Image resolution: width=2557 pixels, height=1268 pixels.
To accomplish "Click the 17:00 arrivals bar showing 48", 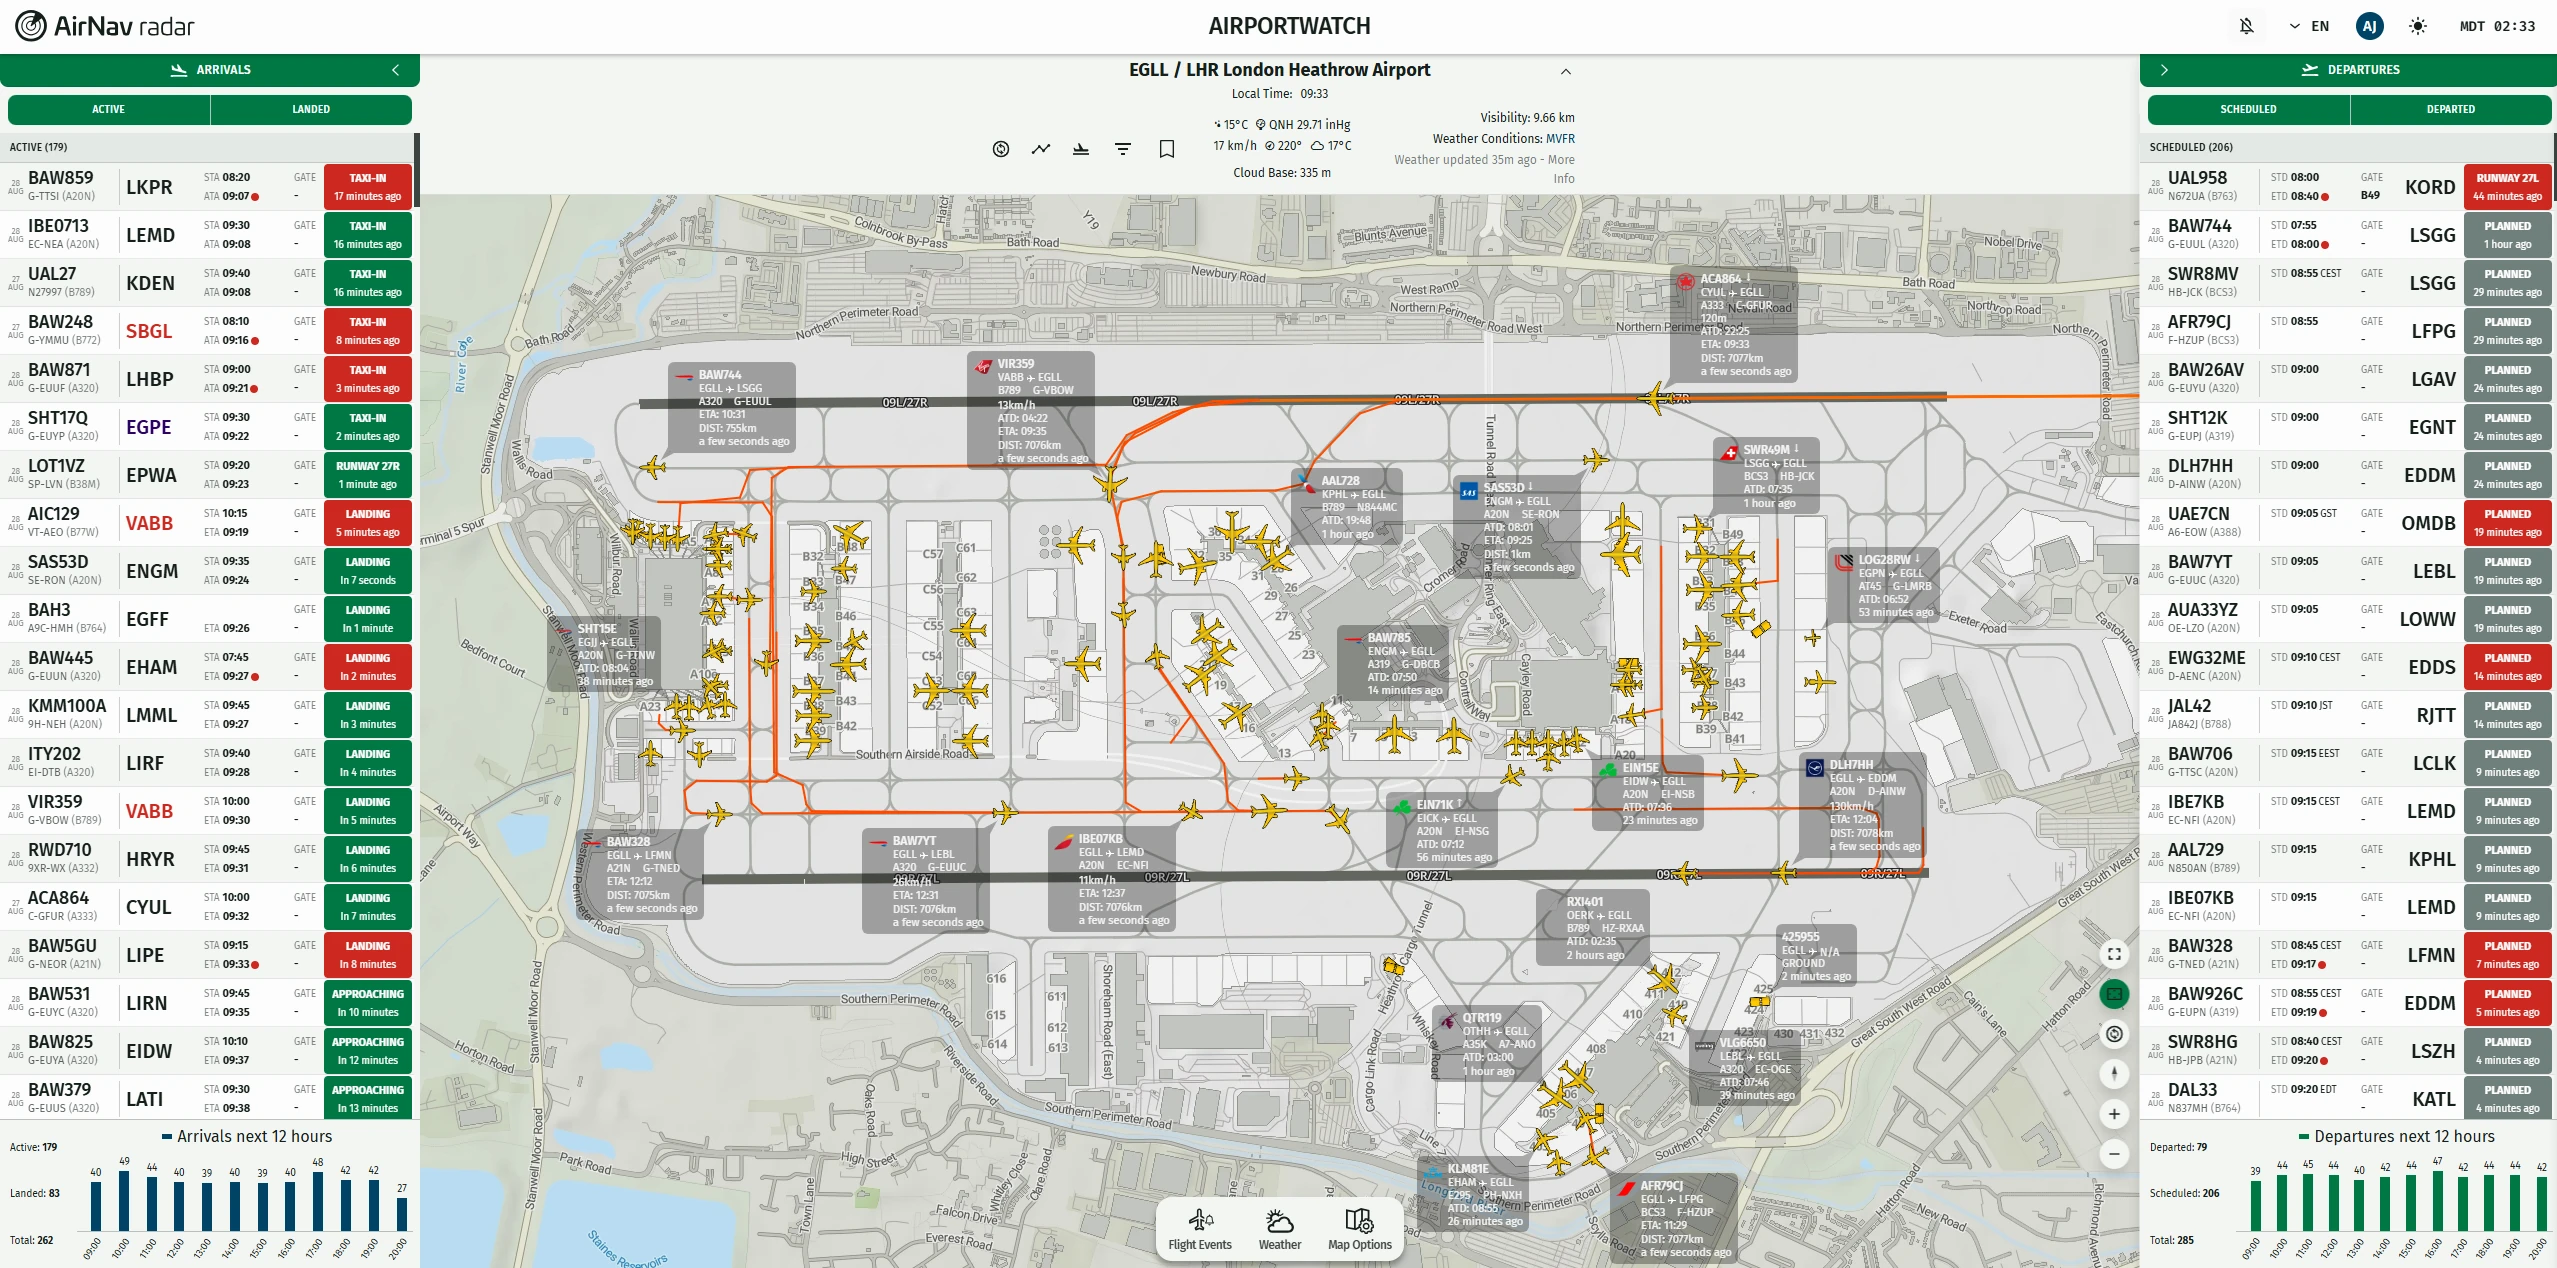I will [318, 1200].
